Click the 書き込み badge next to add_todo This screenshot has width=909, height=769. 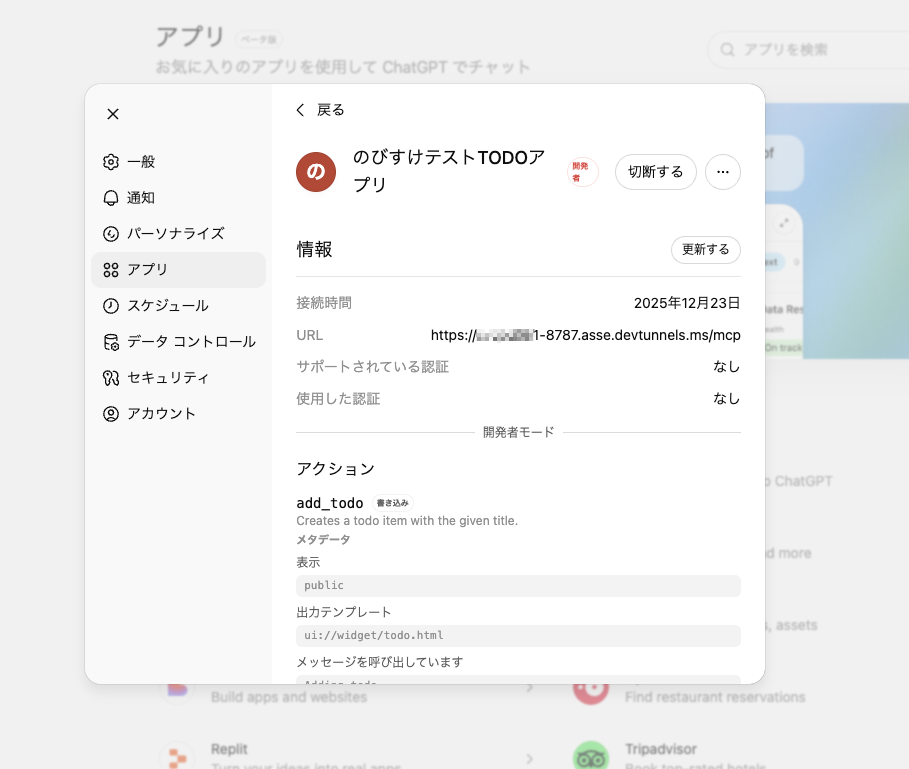(393, 503)
